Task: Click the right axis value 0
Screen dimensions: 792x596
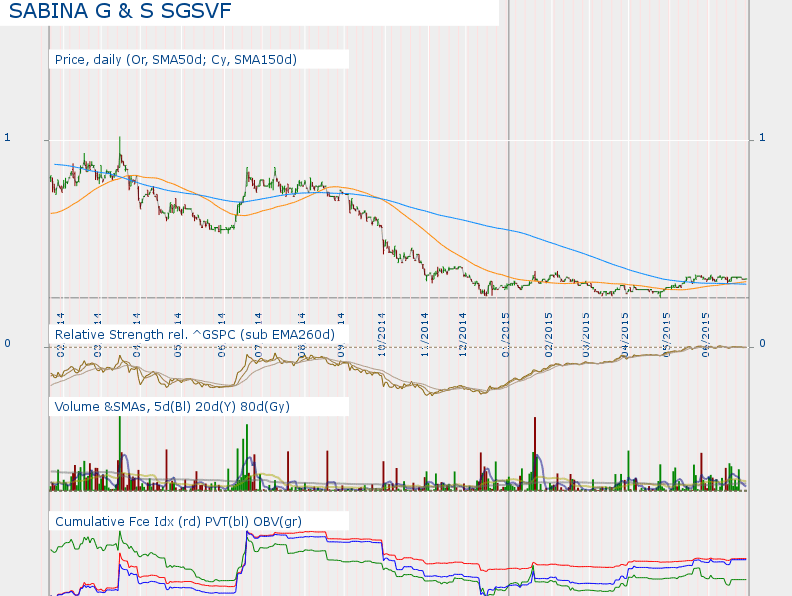Action: (x=762, y=343)
